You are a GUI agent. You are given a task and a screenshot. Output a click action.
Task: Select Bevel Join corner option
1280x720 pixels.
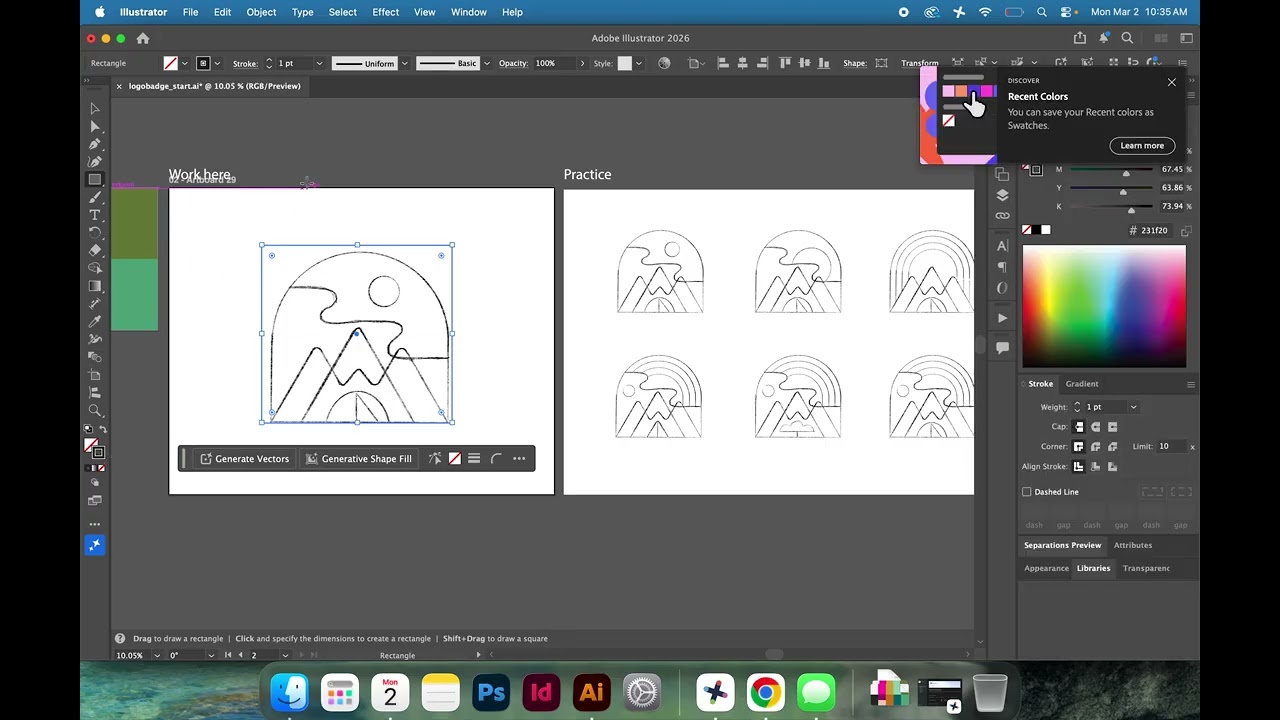[x=1113, y=447]
